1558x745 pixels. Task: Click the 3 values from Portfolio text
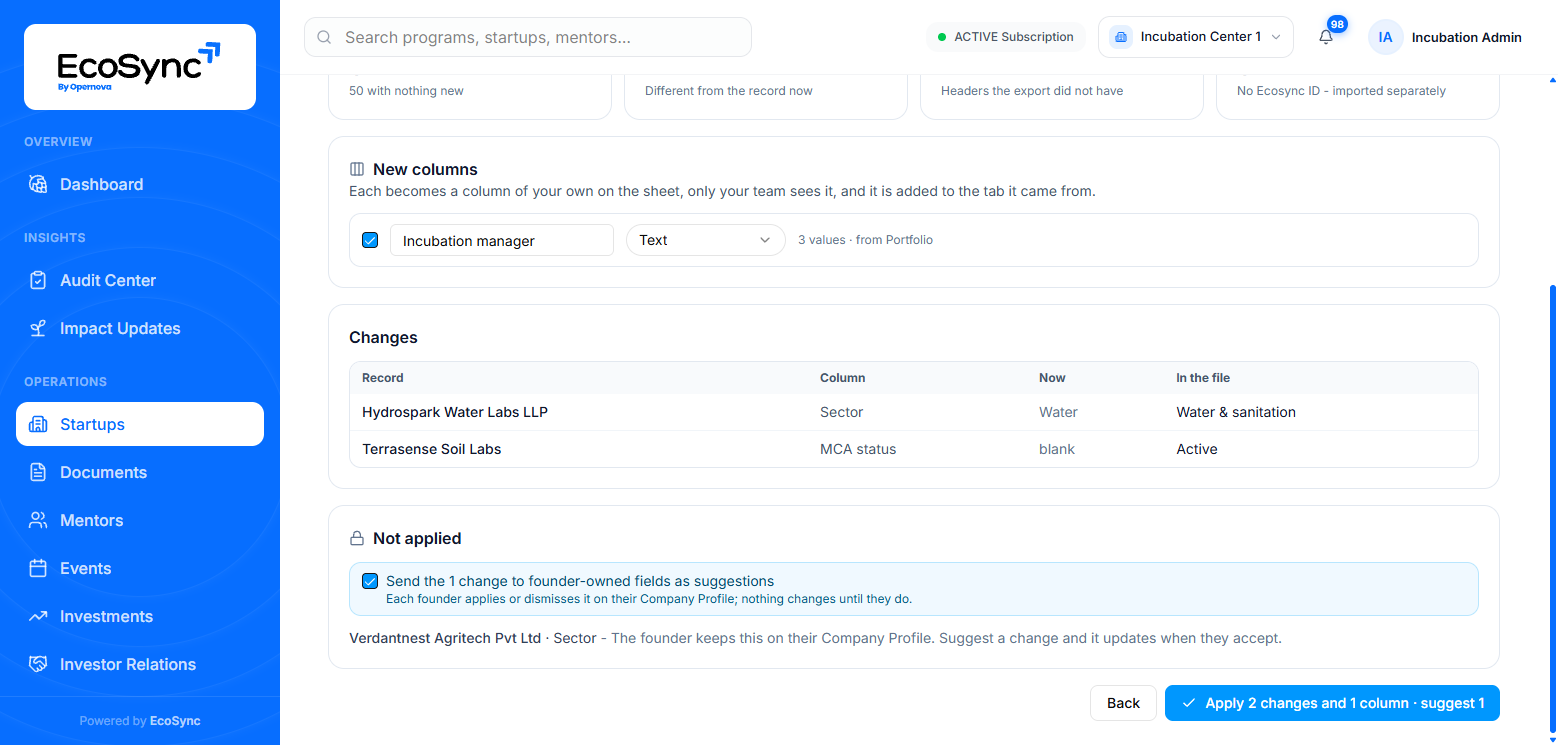coord(865,240)
